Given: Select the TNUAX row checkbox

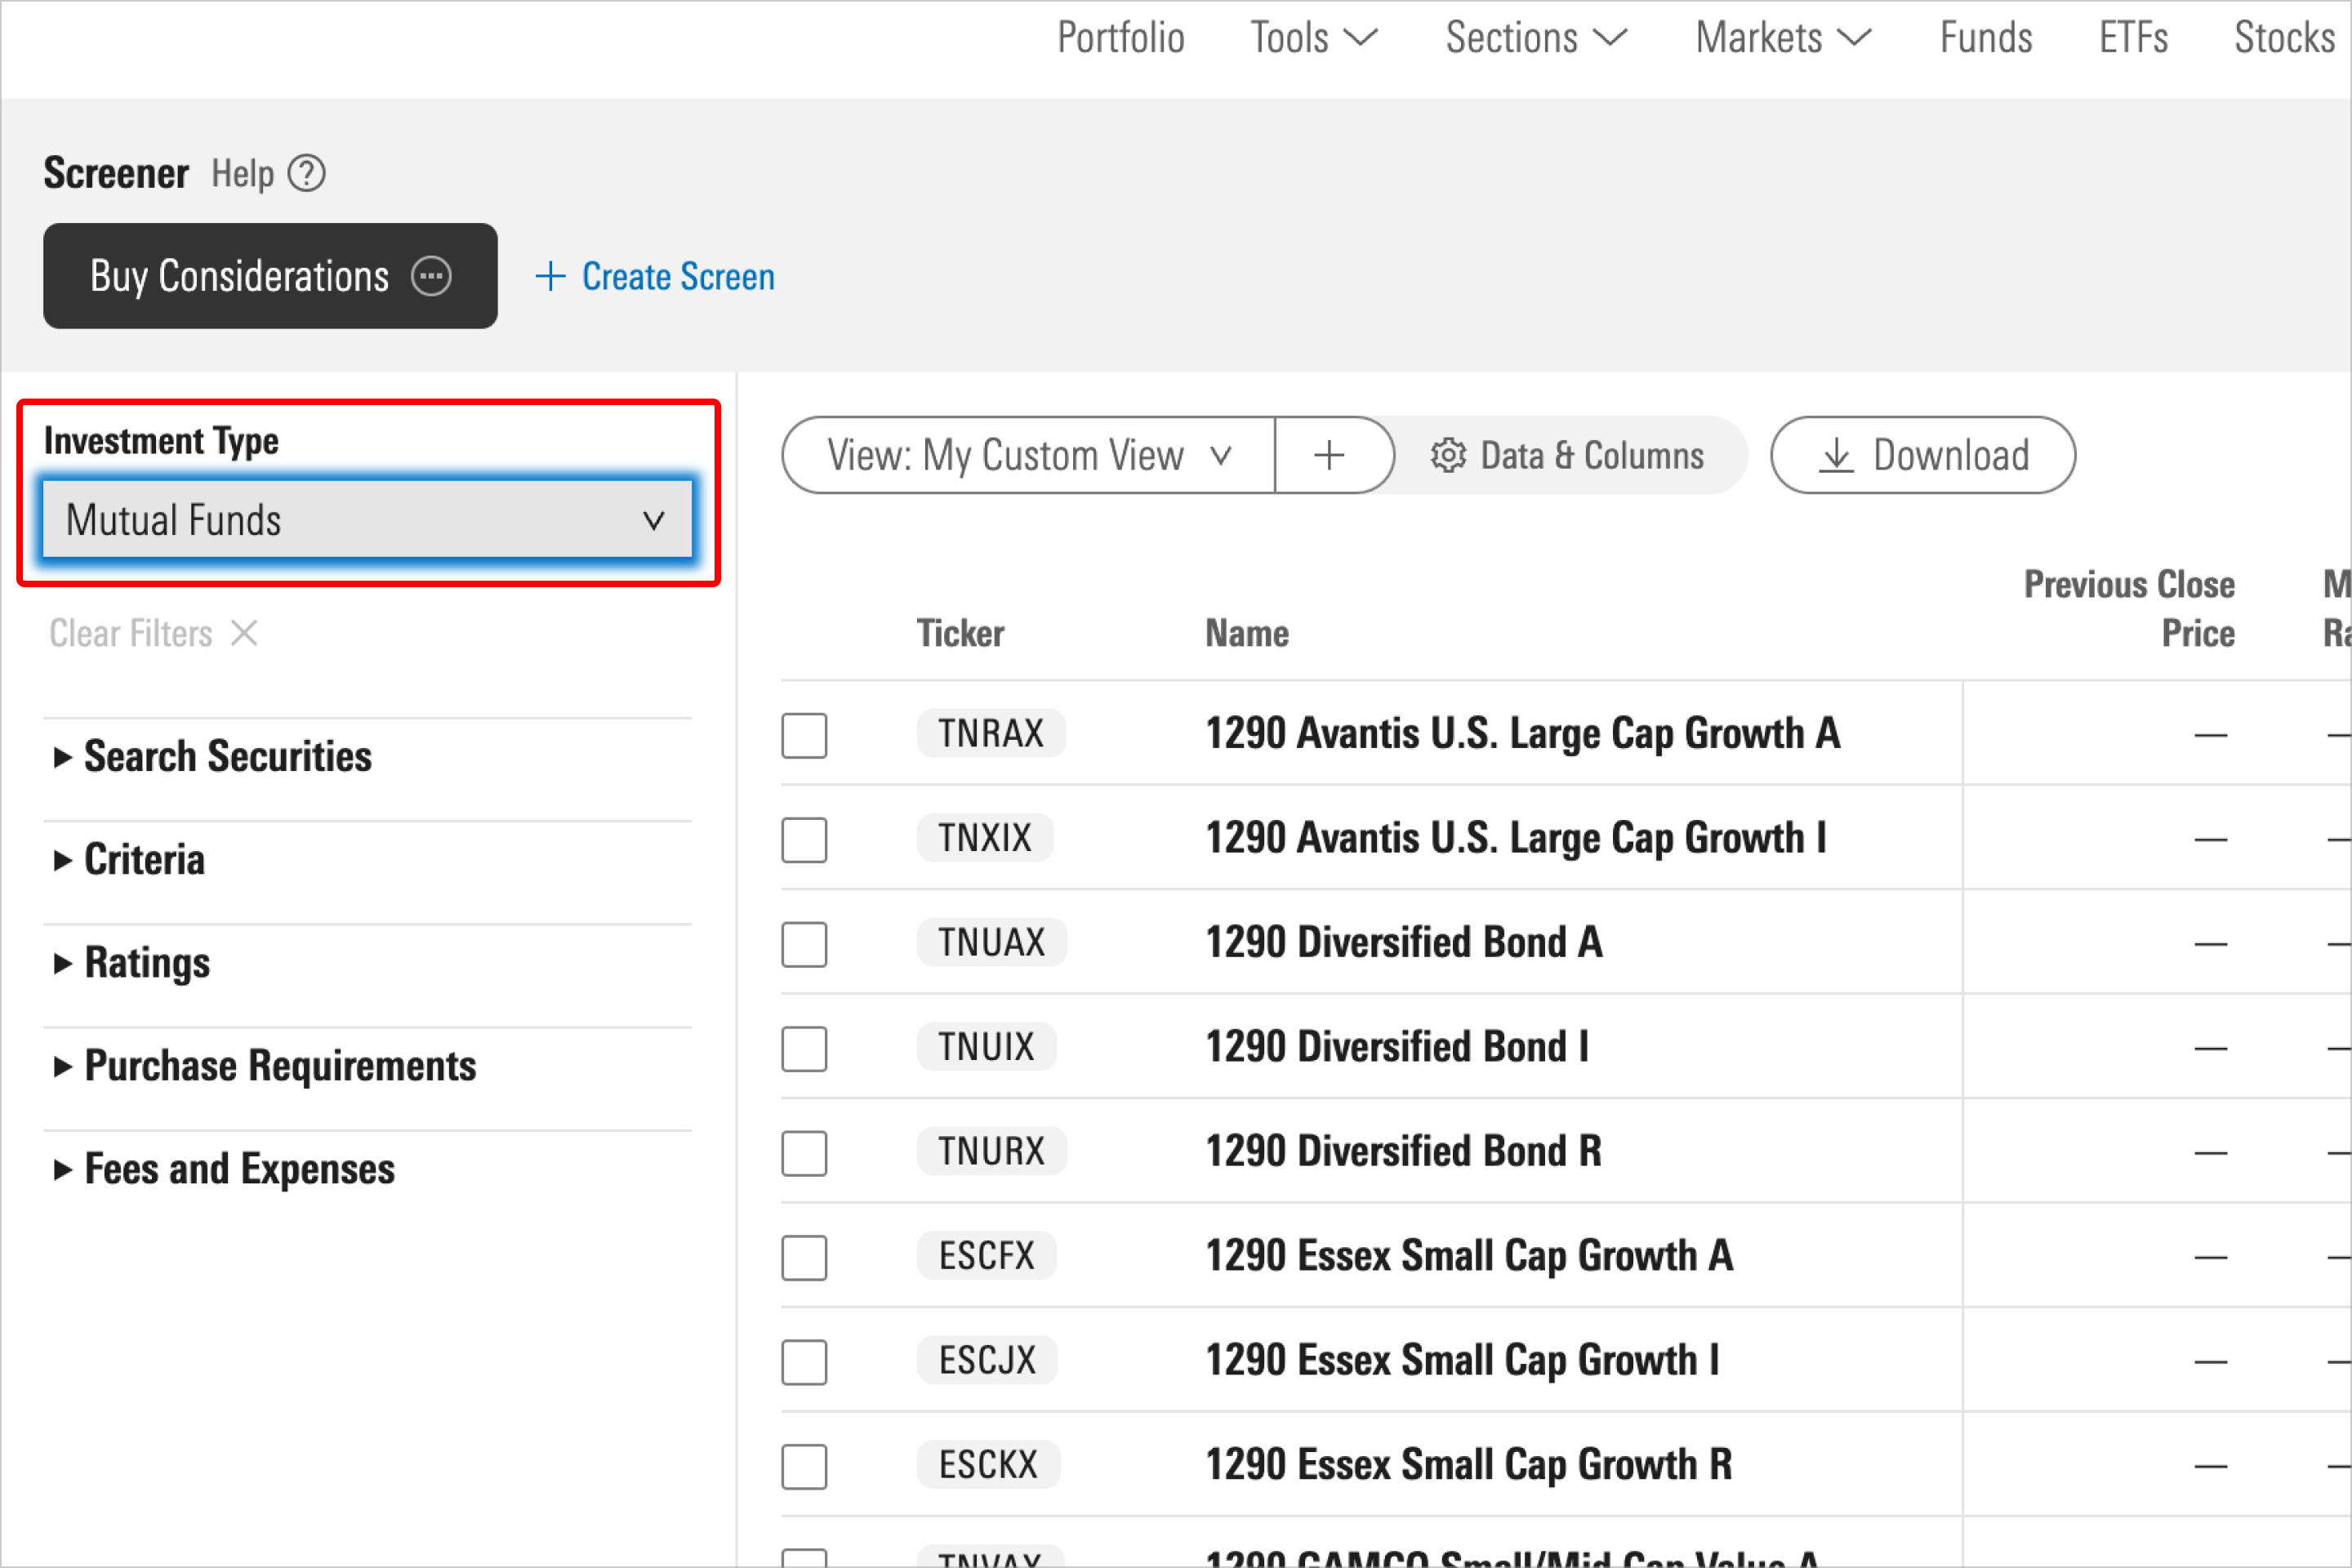Looking at the screenshot, I should (804, 944).
